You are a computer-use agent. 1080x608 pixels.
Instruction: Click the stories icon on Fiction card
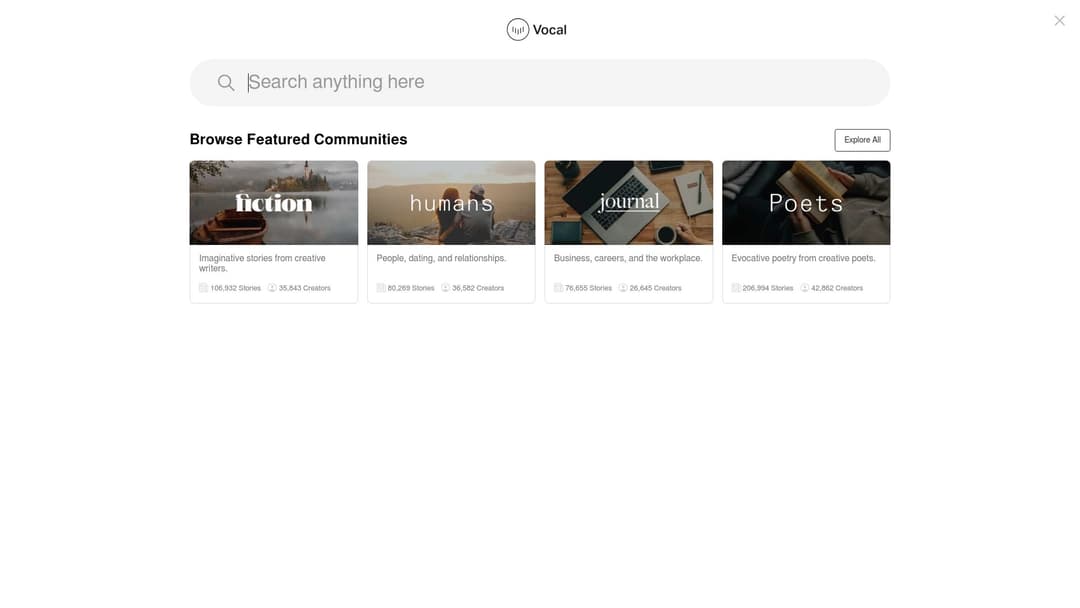tap(203, 288)
